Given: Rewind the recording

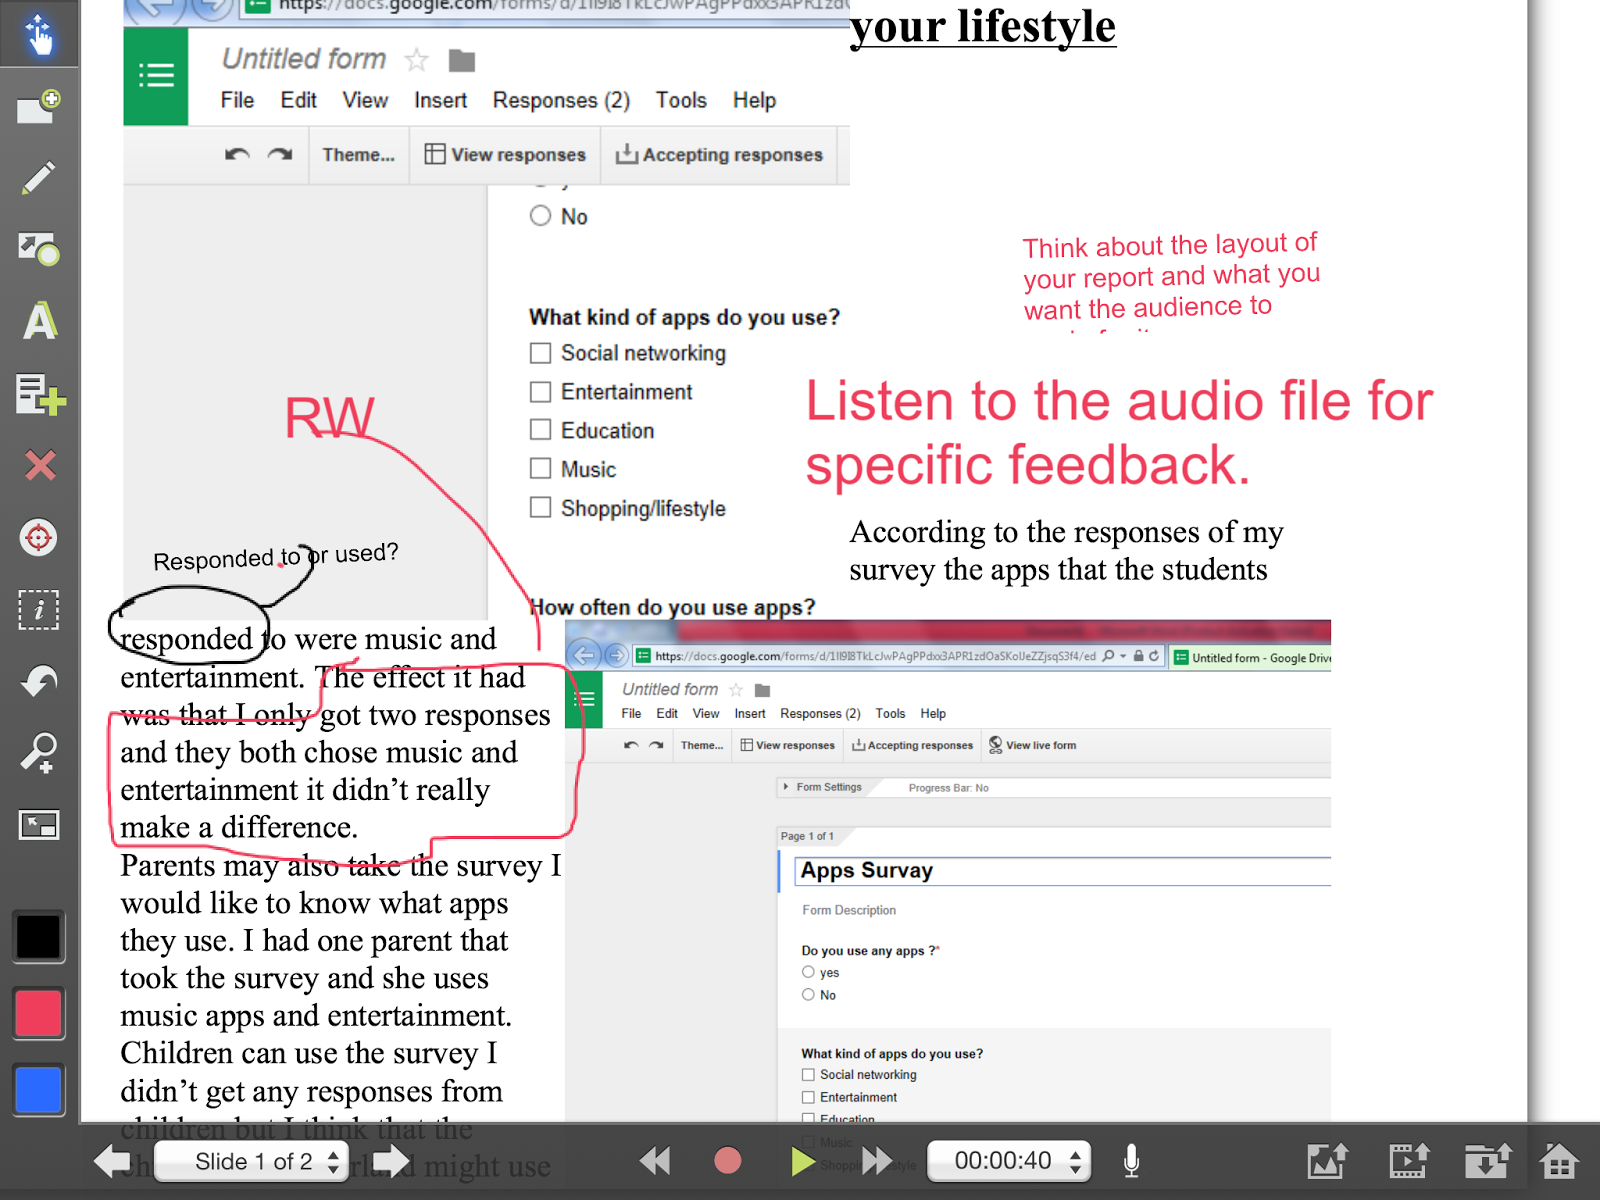Looking at the screenshot, I should click(655, 1161).
